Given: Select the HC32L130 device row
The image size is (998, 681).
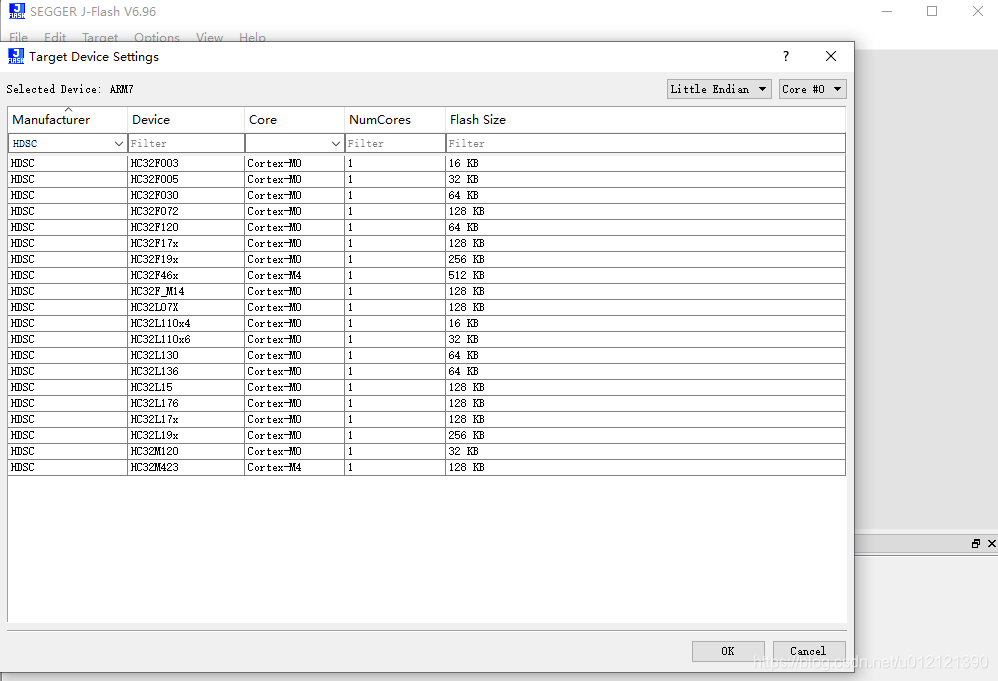Looking at the screenshot, I should (426, 355).
